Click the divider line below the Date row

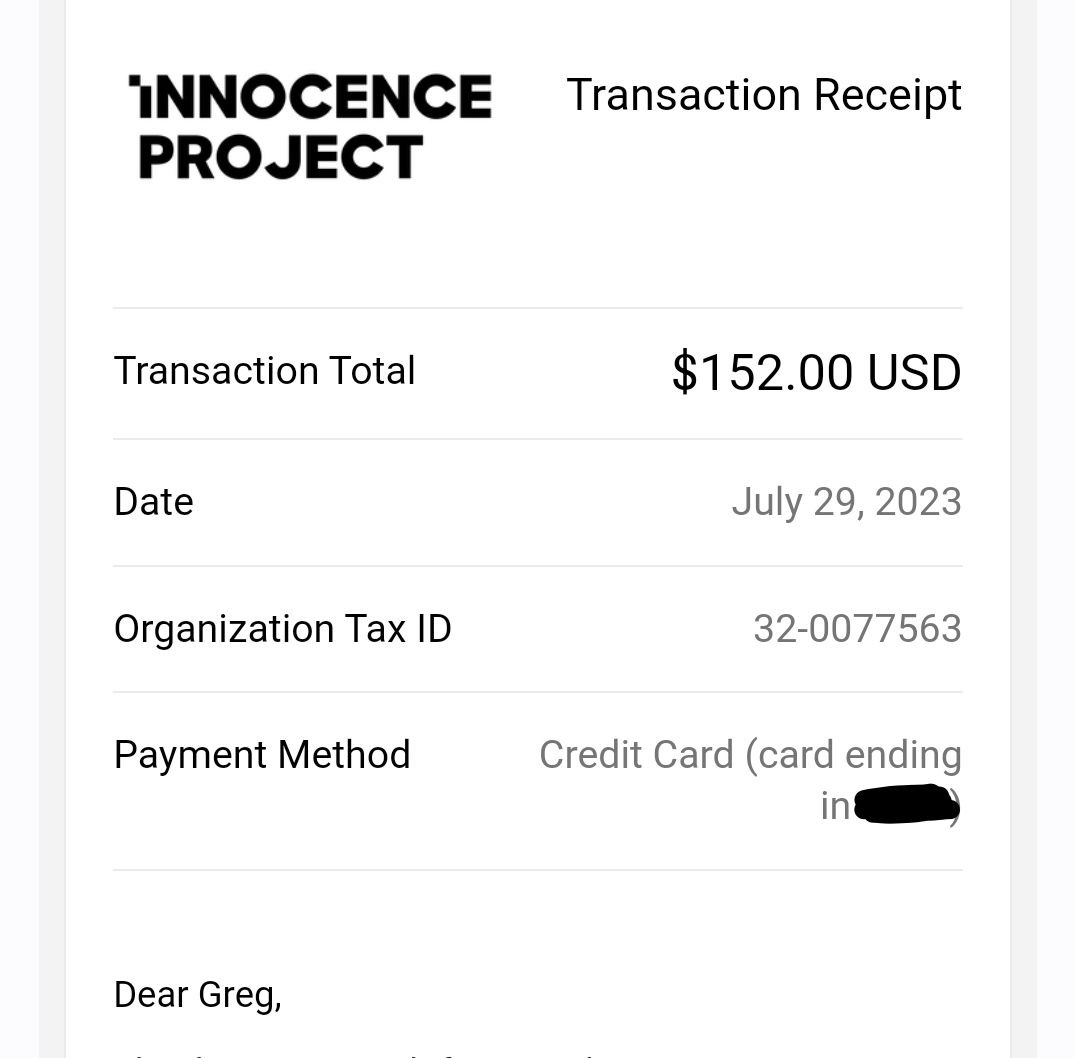538,566
